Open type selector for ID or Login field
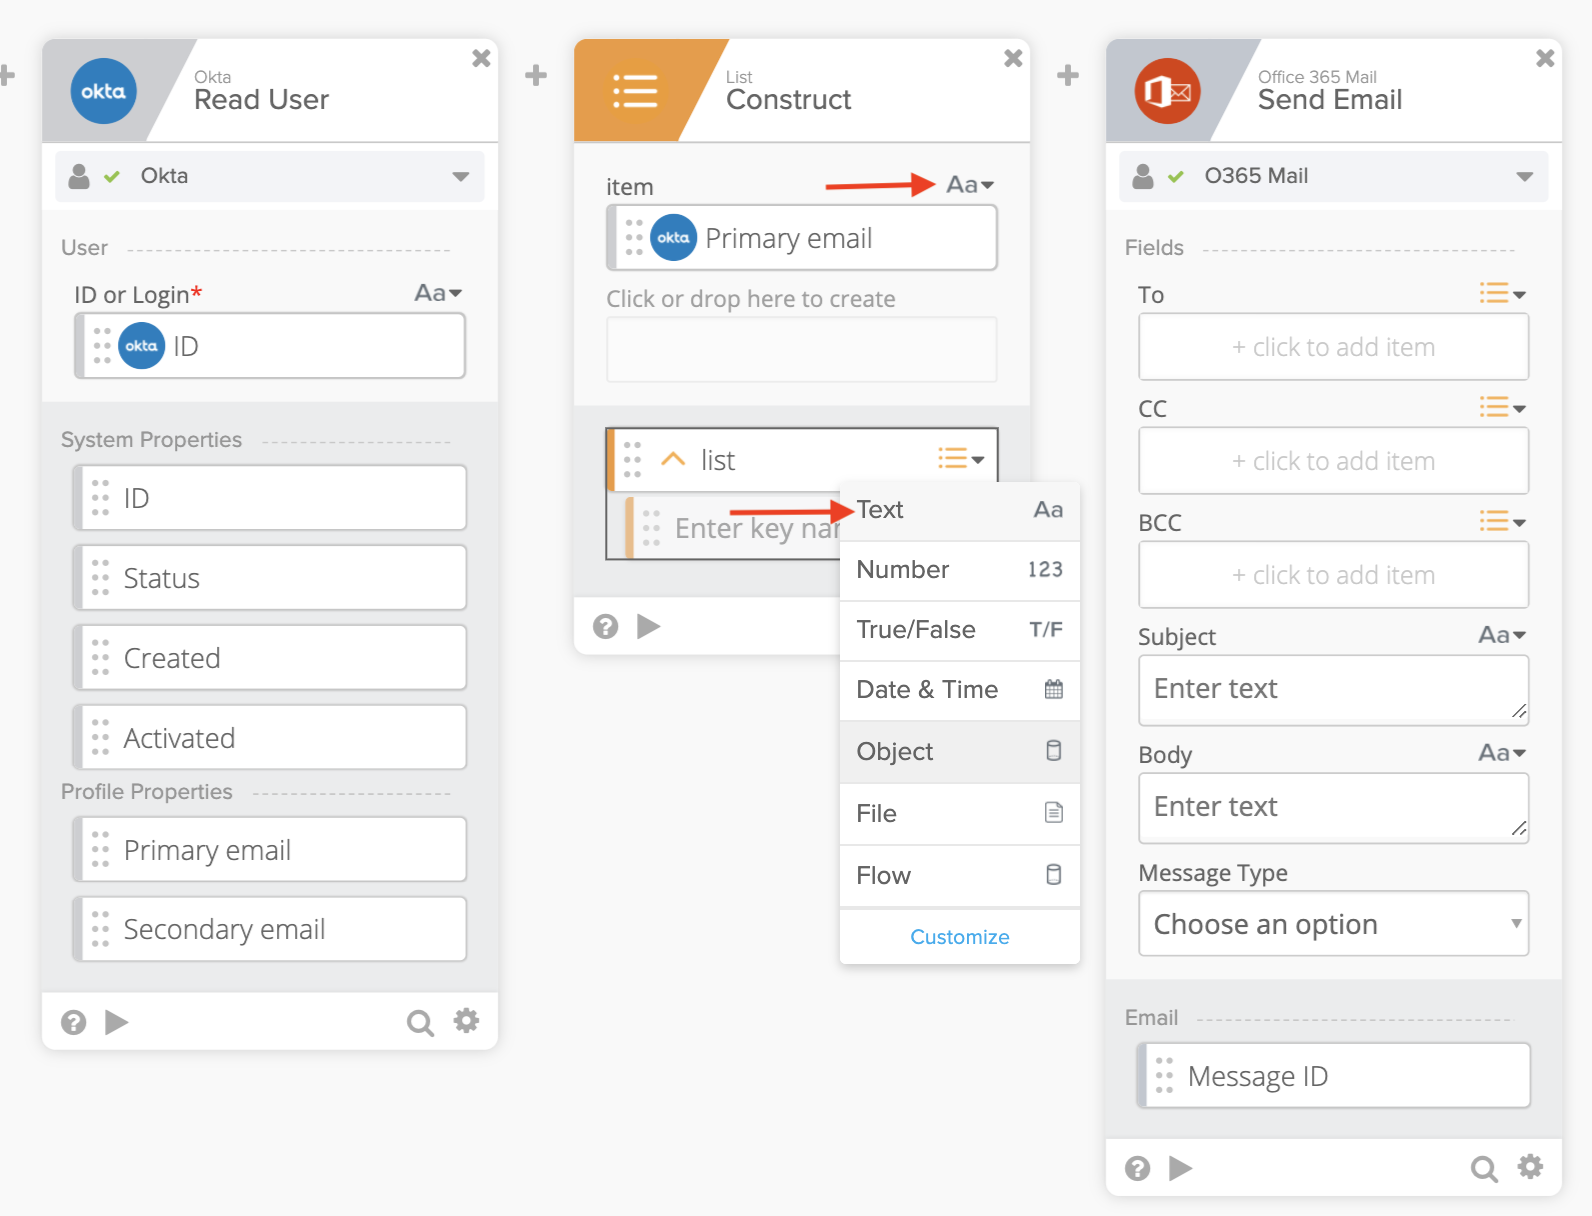Viewport: 1592px width, 1216px height. click(438, 293)
